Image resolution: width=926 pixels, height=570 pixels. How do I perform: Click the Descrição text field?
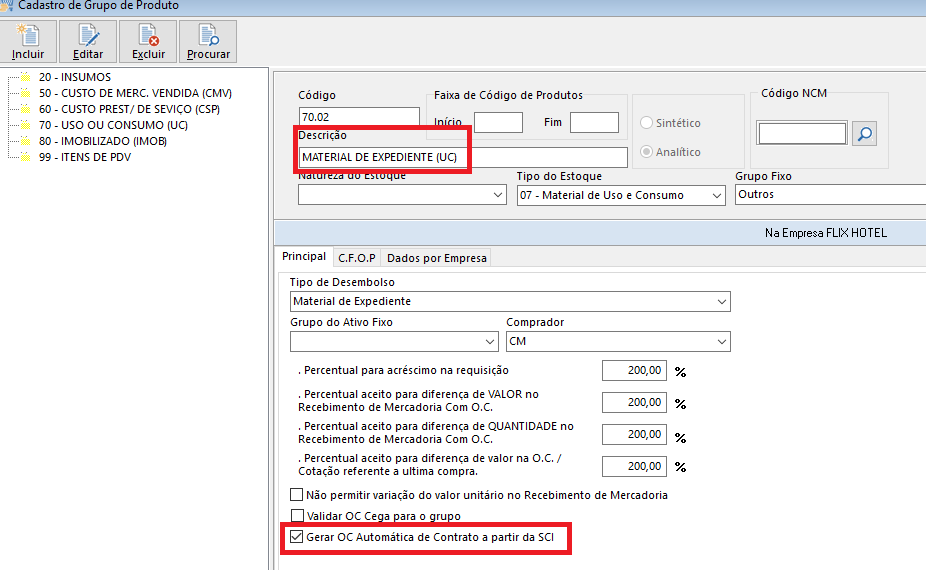point(463,157)
